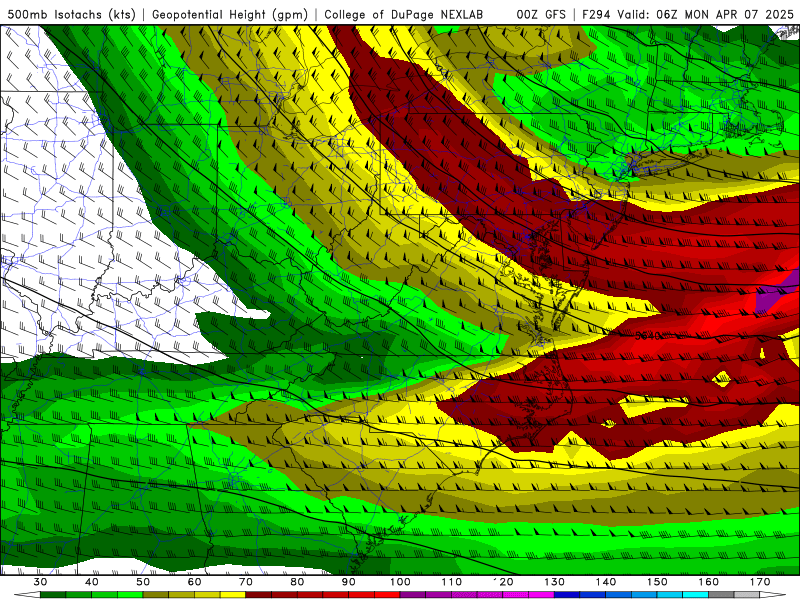Image resolution: width=800 pixels, height=600 pixels.
Task: Click the 'College of DuPage NEXLAB' label
Action: pyautogui.click(x=404, y=15)
